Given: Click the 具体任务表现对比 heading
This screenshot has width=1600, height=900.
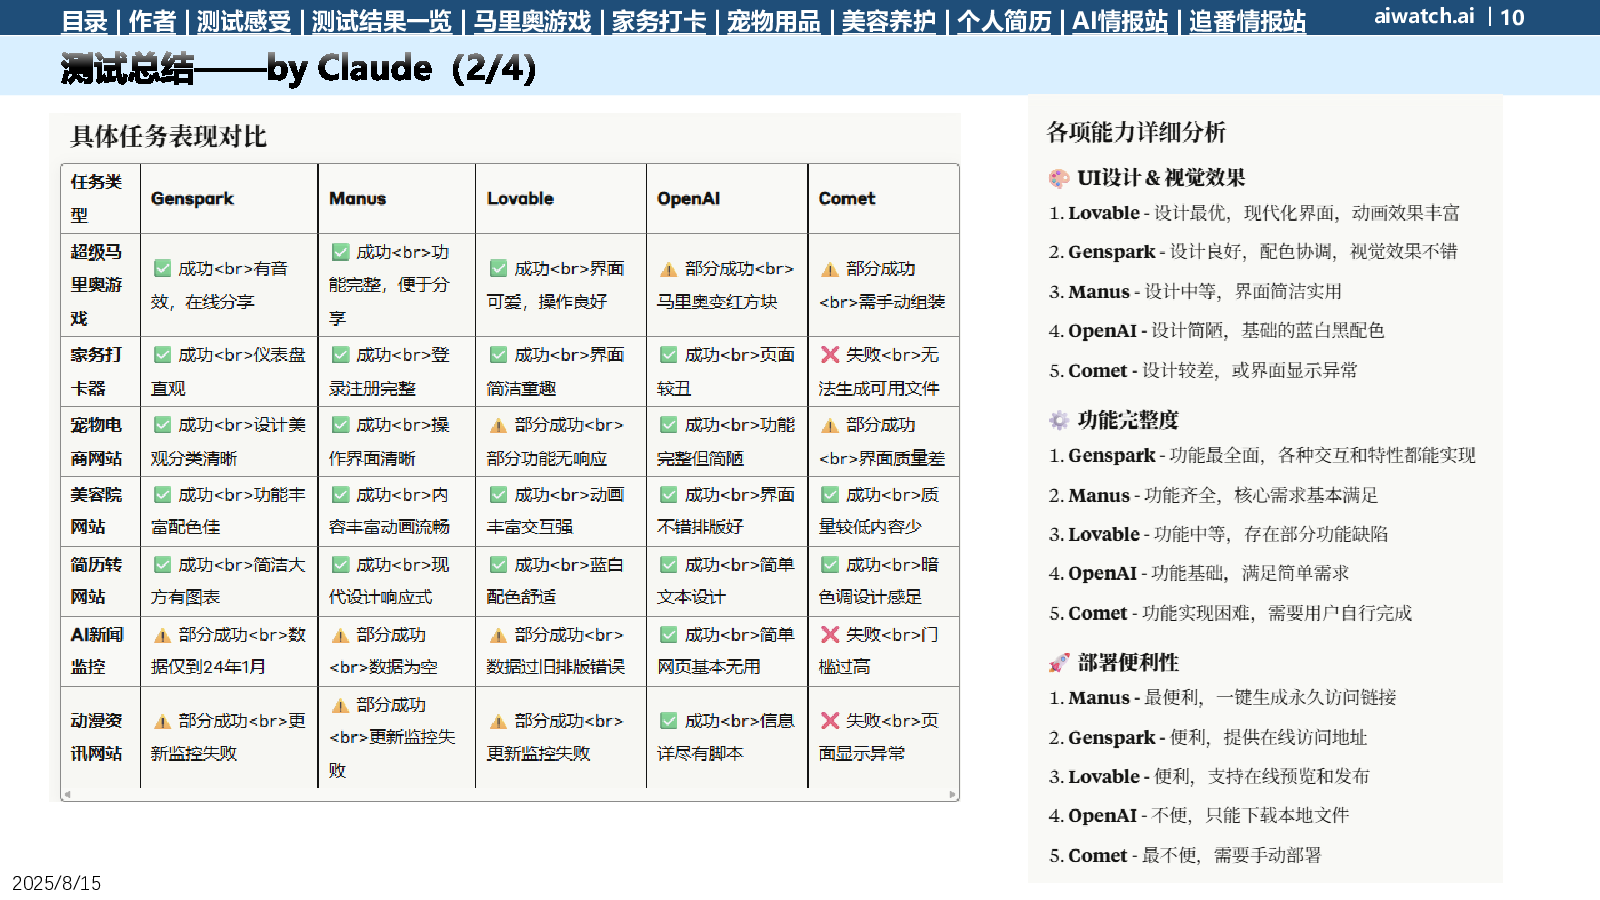Looking at the screenshot, I should [169, 137].
